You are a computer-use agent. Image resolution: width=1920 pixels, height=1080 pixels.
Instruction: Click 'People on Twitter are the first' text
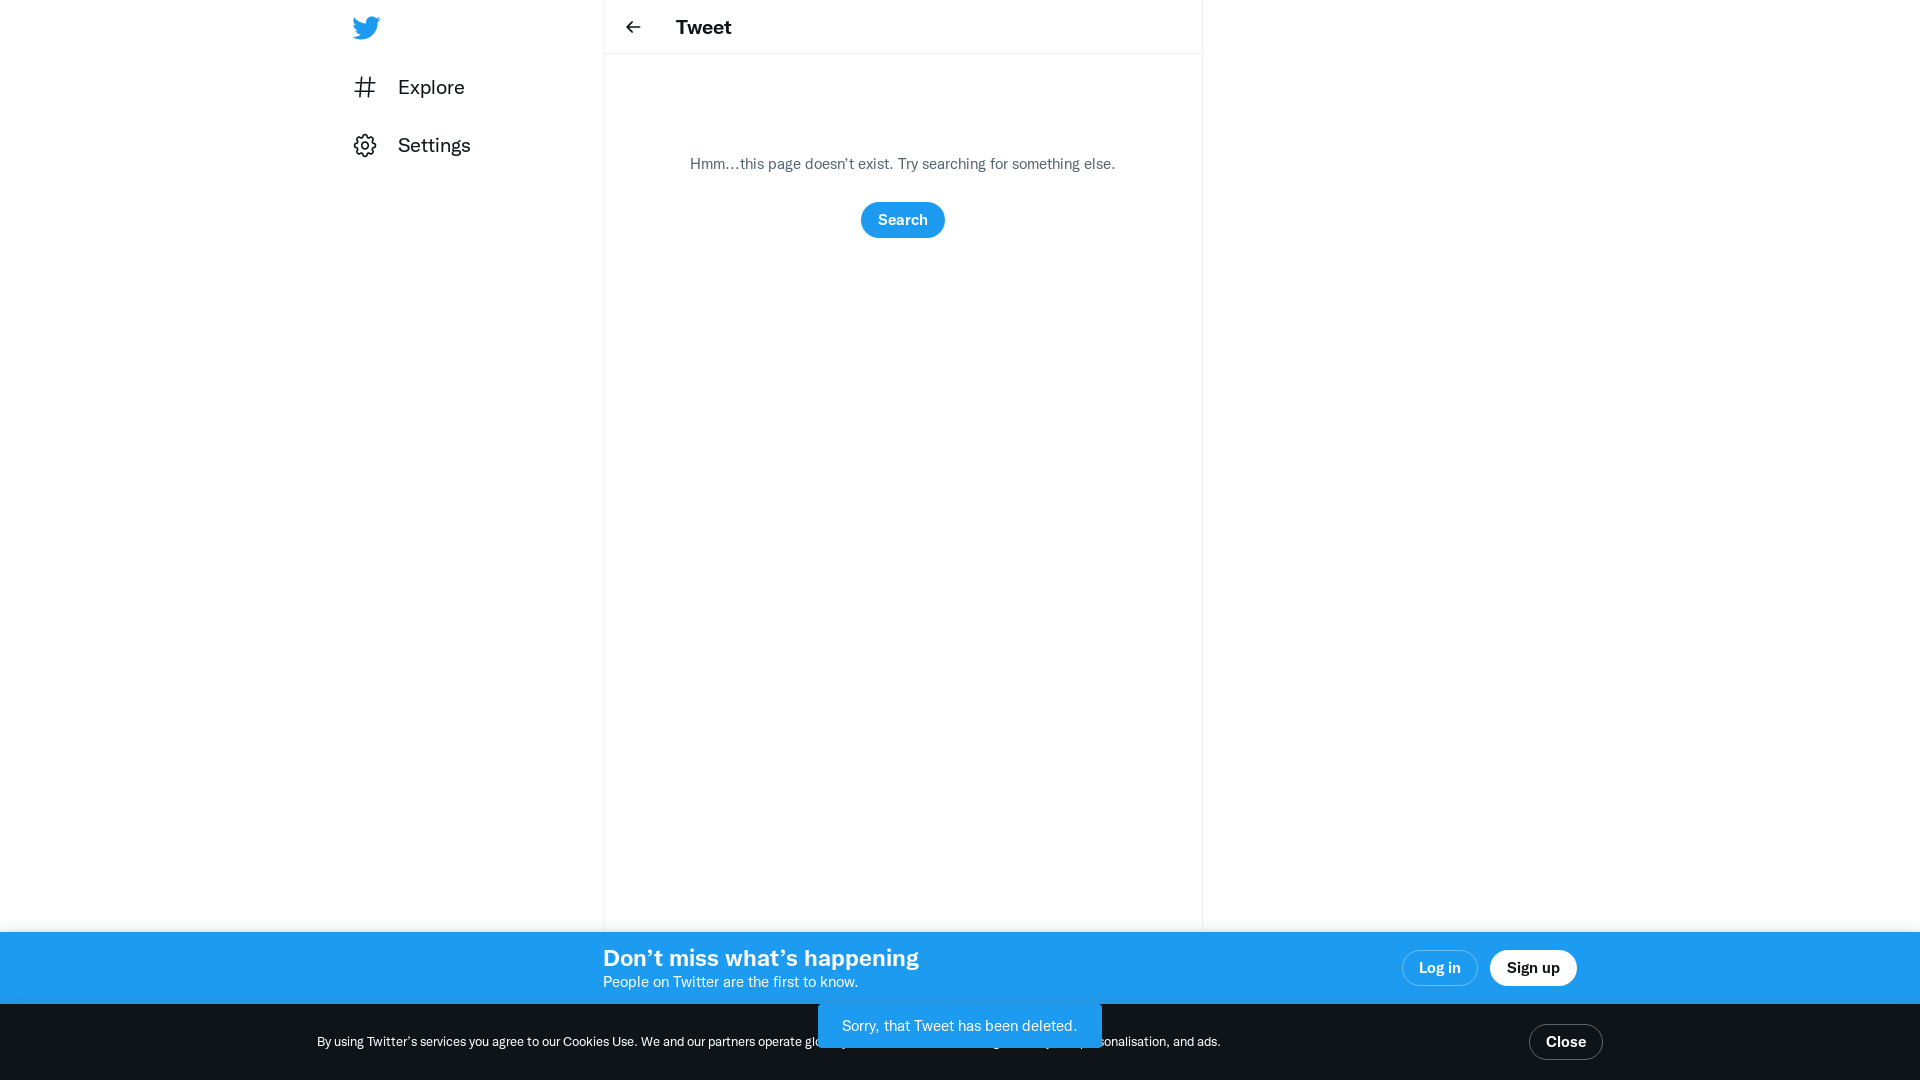point(730,982)
